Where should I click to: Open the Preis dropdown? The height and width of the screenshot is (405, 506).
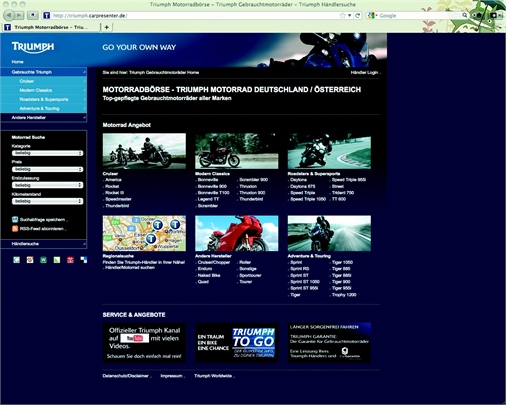47,169
